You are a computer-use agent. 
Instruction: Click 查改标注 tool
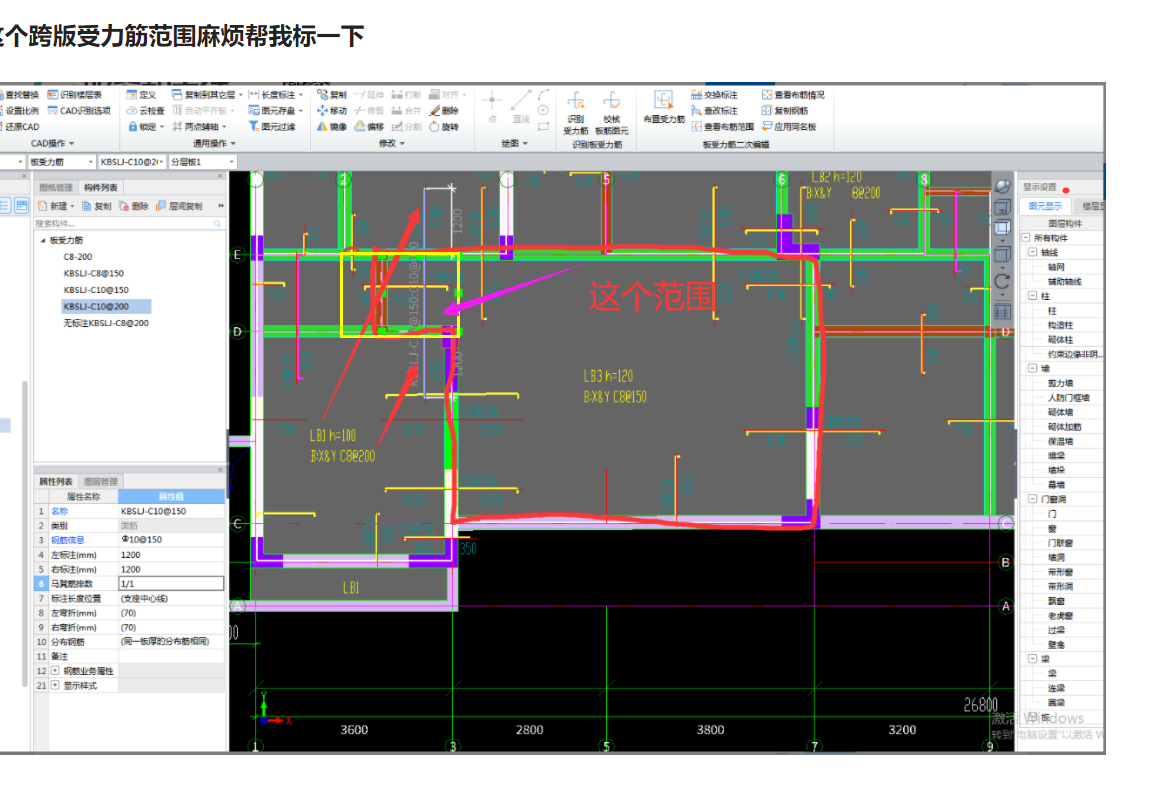click(714, 111)
